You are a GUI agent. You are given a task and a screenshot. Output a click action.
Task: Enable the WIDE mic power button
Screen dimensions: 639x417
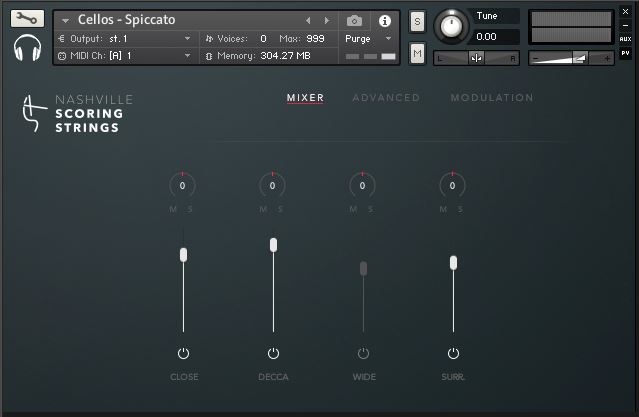[x=364, y=353]
